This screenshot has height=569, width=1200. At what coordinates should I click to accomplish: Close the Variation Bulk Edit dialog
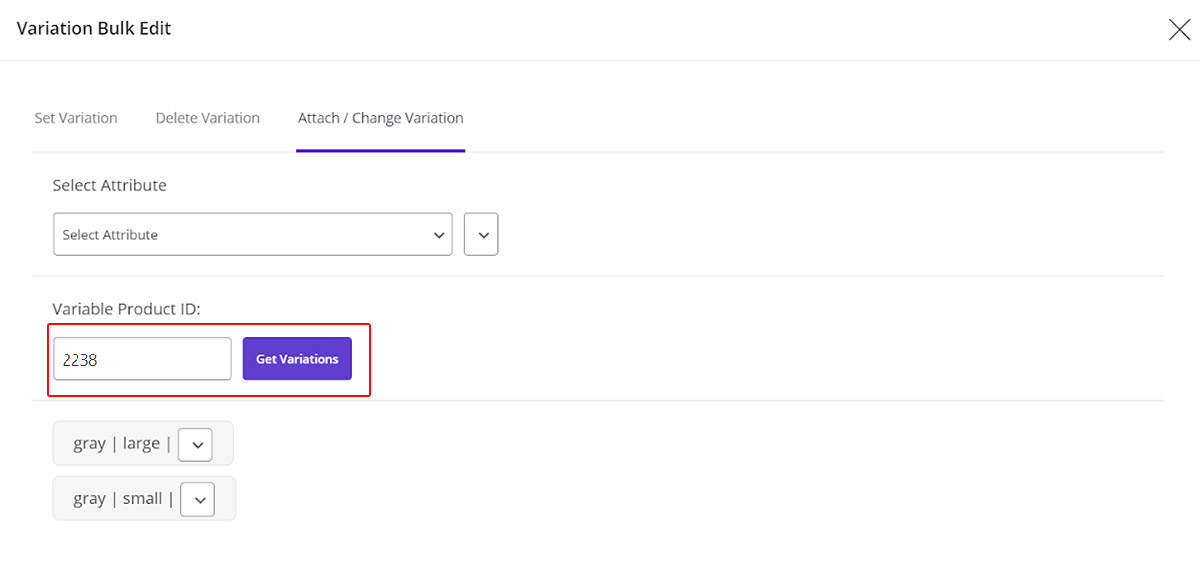coord(1179,30)
